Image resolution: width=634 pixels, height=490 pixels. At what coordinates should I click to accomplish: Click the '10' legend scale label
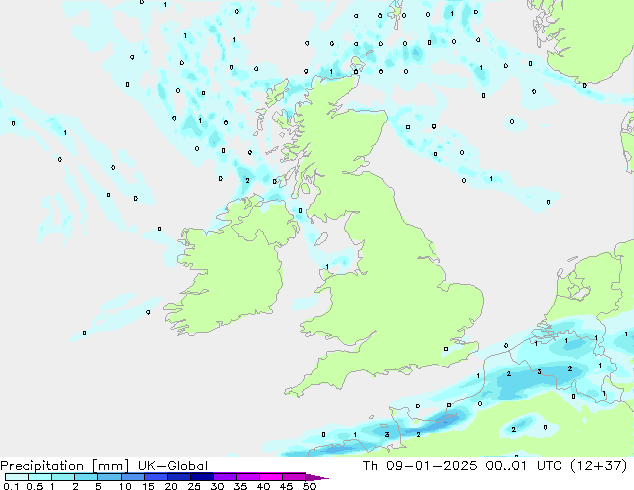pyautogui.click(x=125, y=486)
